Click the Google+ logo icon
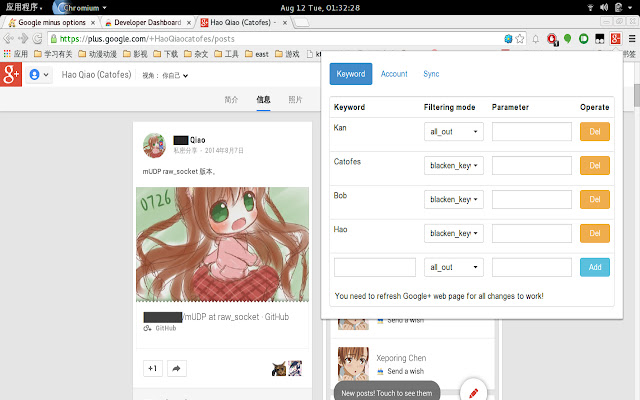Viewport: 640px width, 400px height. pyautogui.click(x=11, y=74)
